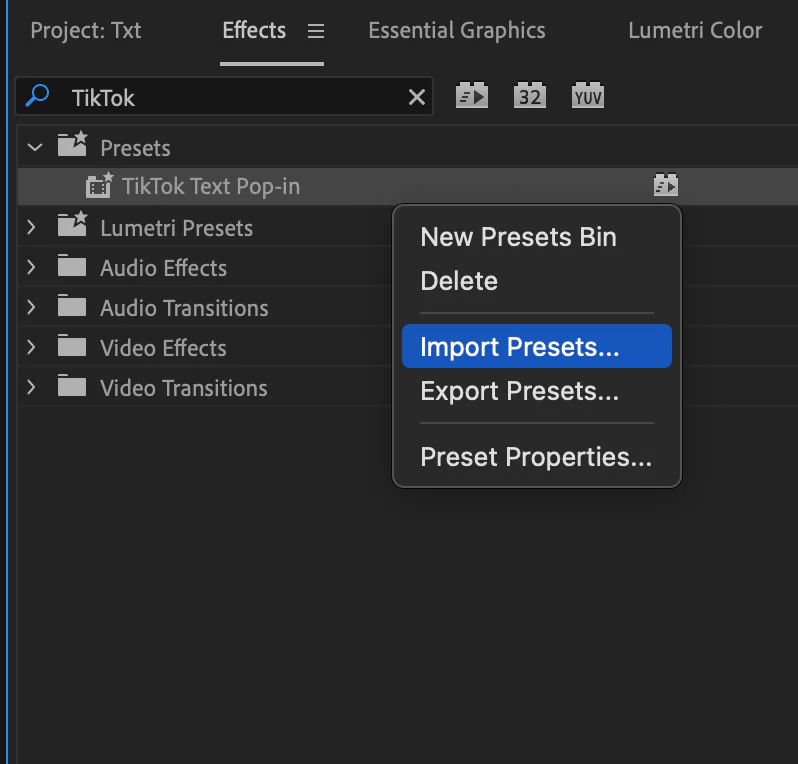Click the effects search input field
Image resolution: width=798 pixels, height=764 pixels.
coord(230,97)
